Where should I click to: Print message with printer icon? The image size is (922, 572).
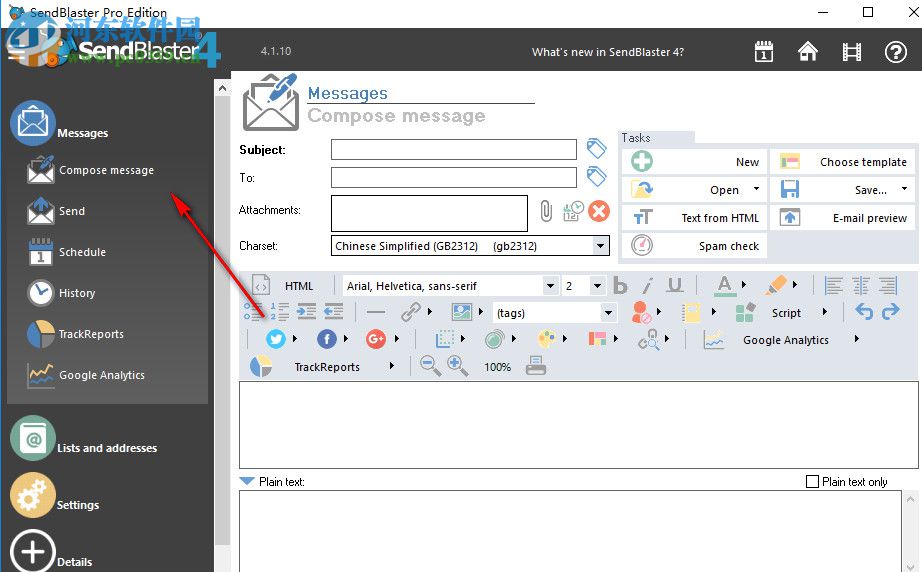pos(536,366)
